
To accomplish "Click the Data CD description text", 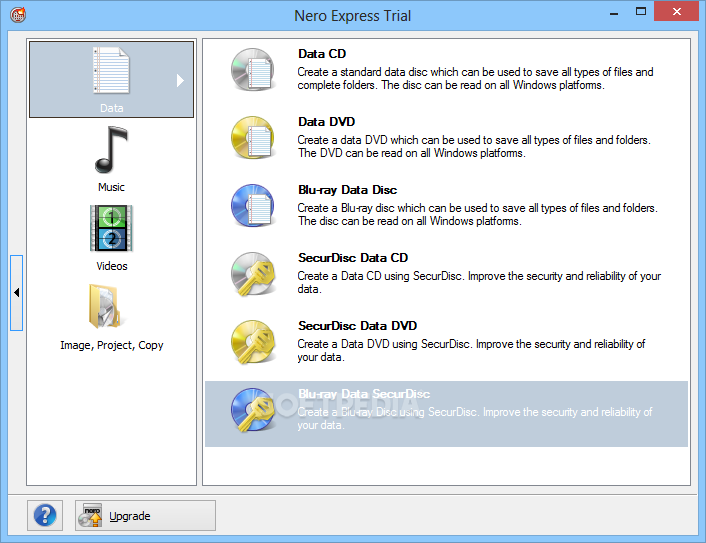I will [x=475, y=79].
